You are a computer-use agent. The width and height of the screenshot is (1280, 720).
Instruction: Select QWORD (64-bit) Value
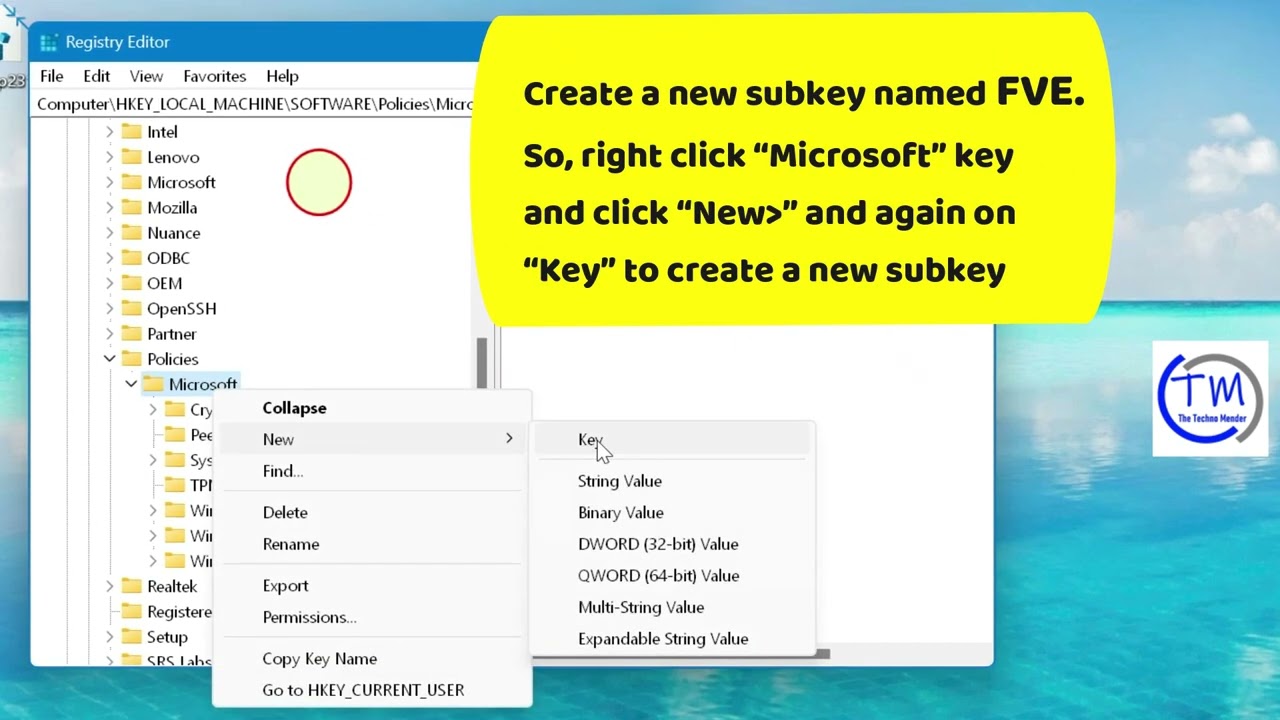point(672,575)
